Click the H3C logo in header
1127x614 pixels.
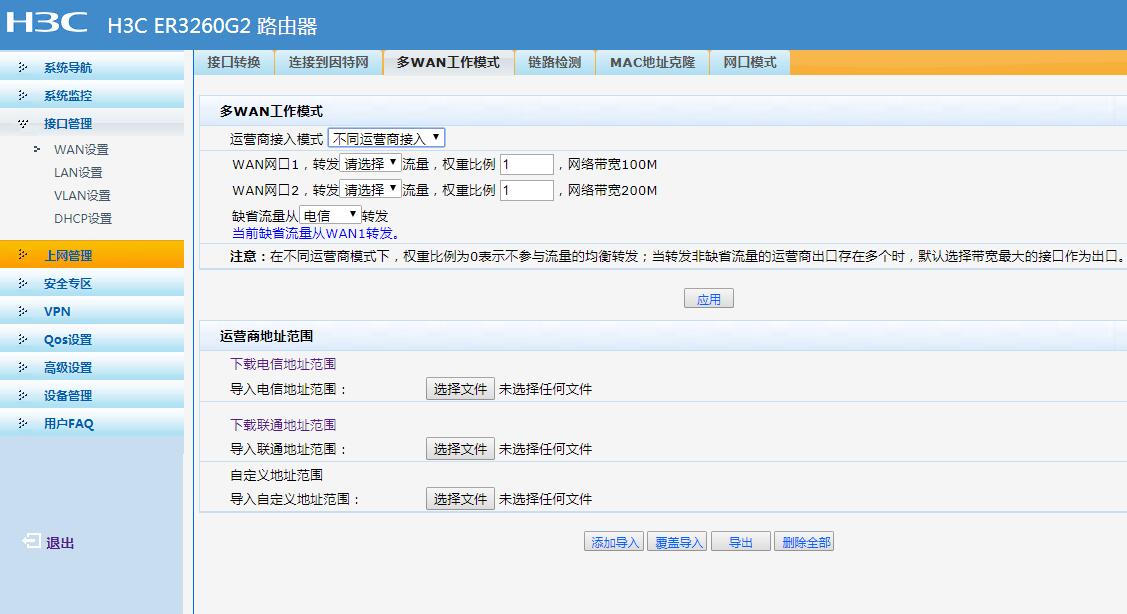coord(47,22)
